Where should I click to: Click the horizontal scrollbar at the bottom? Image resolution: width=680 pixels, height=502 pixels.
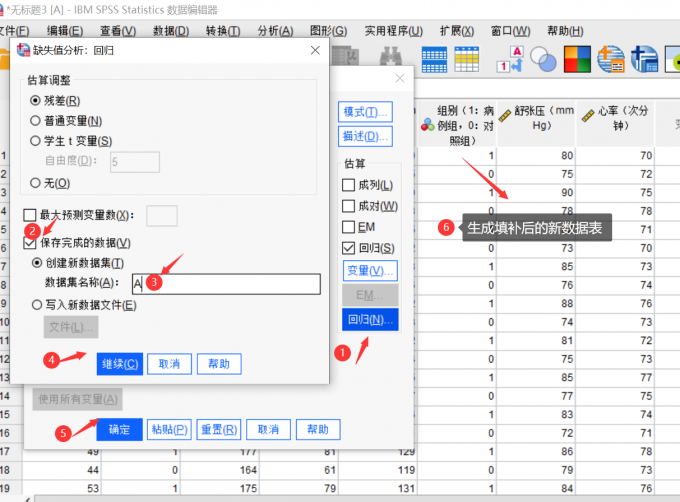pos(356,499)
